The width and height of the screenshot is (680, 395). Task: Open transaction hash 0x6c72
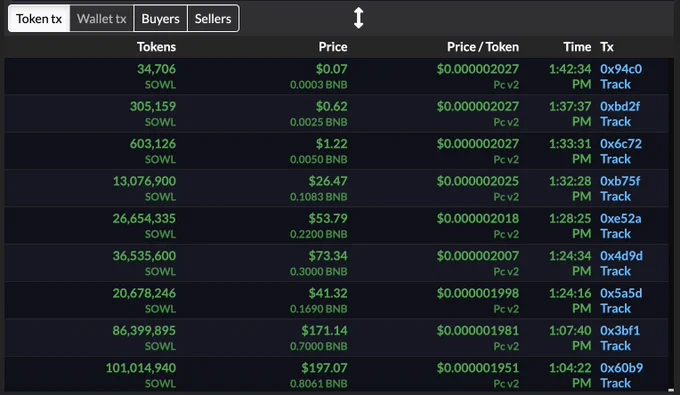621,144
